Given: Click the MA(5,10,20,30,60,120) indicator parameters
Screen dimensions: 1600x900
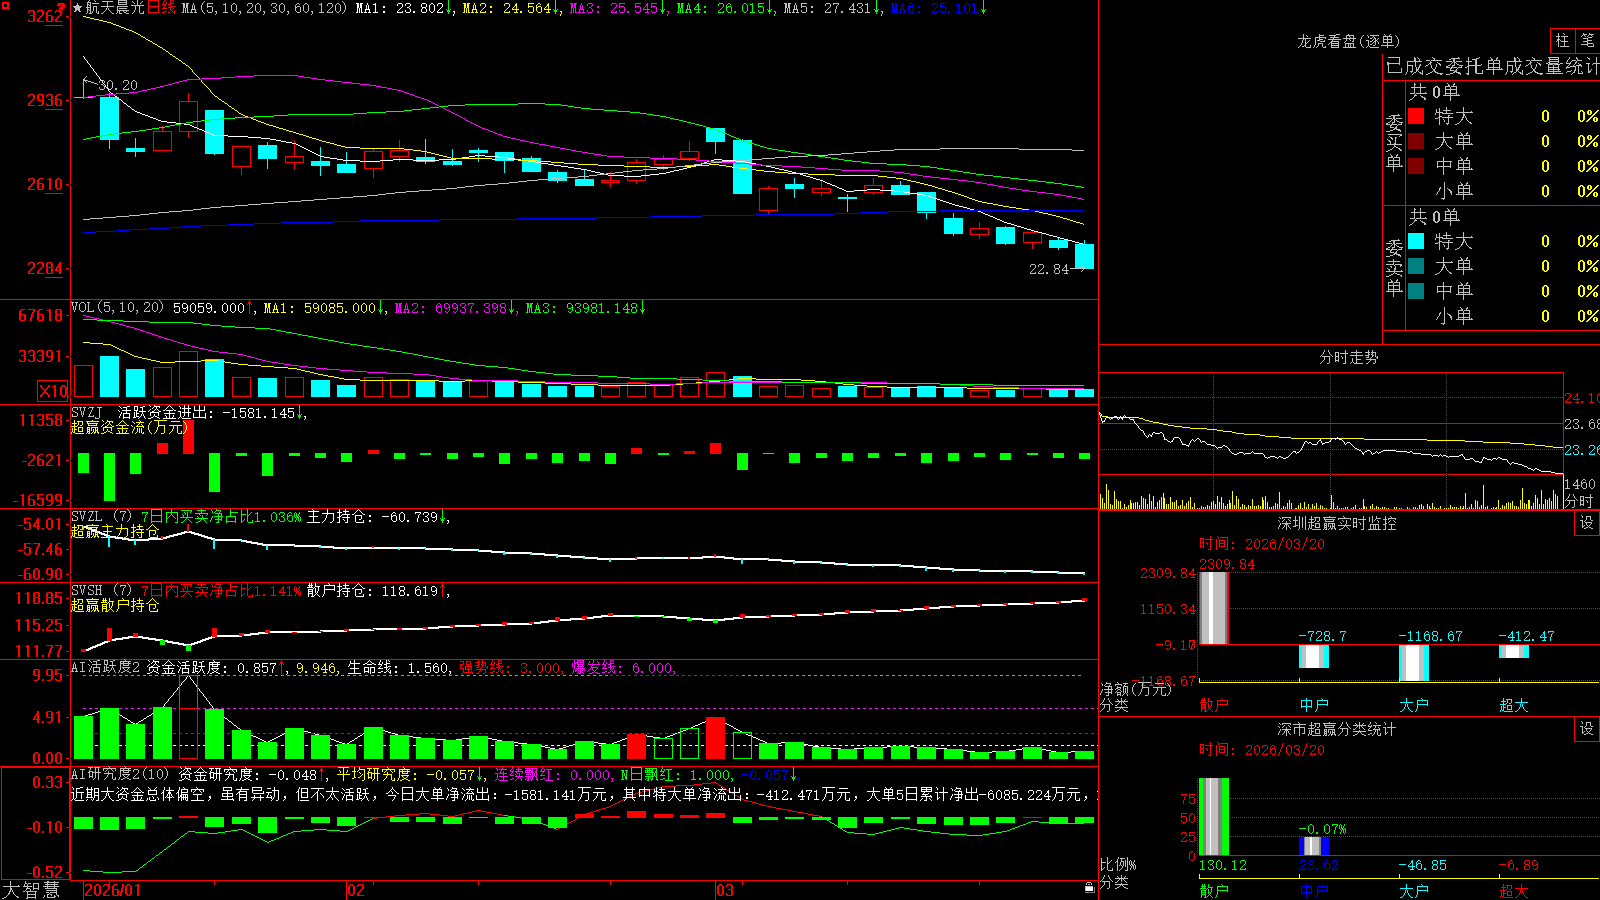Looking at the screenshot, I should click(x=264, y=8).
